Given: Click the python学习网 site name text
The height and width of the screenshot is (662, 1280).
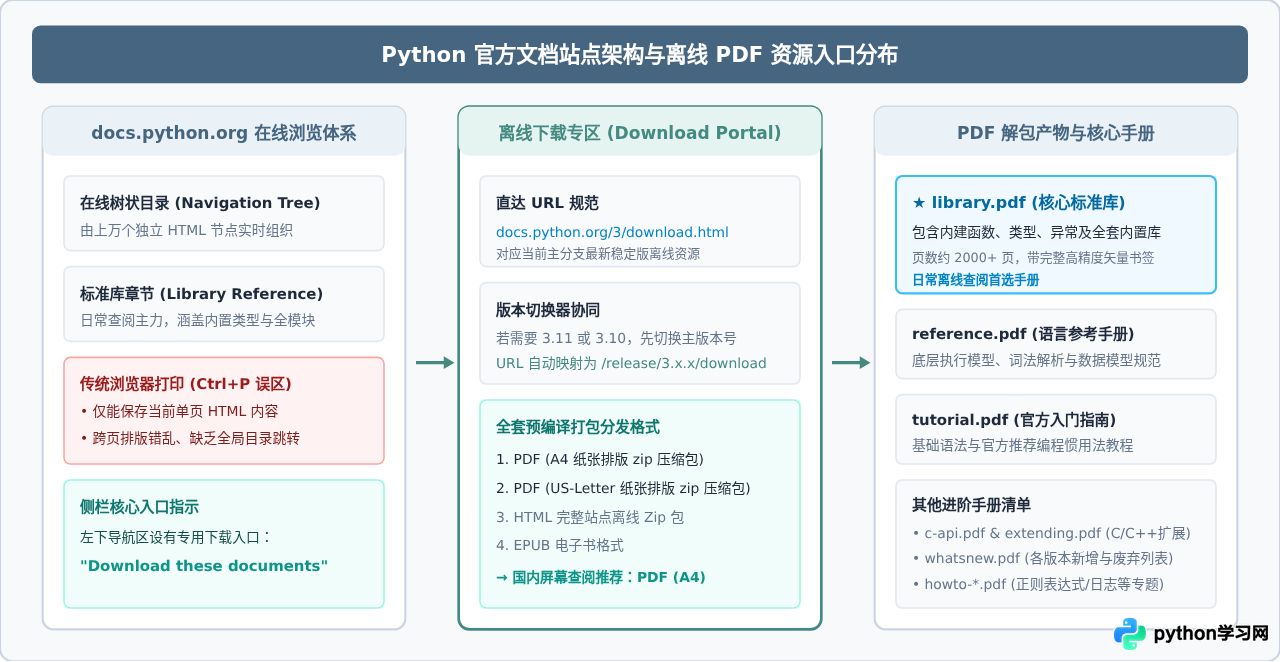Looking at the screenshot, I should coord(1211,634).
